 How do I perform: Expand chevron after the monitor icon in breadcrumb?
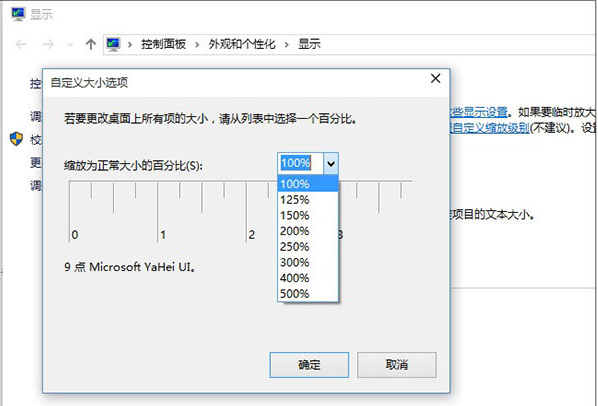pyautogui.click(x=130, y=45)
